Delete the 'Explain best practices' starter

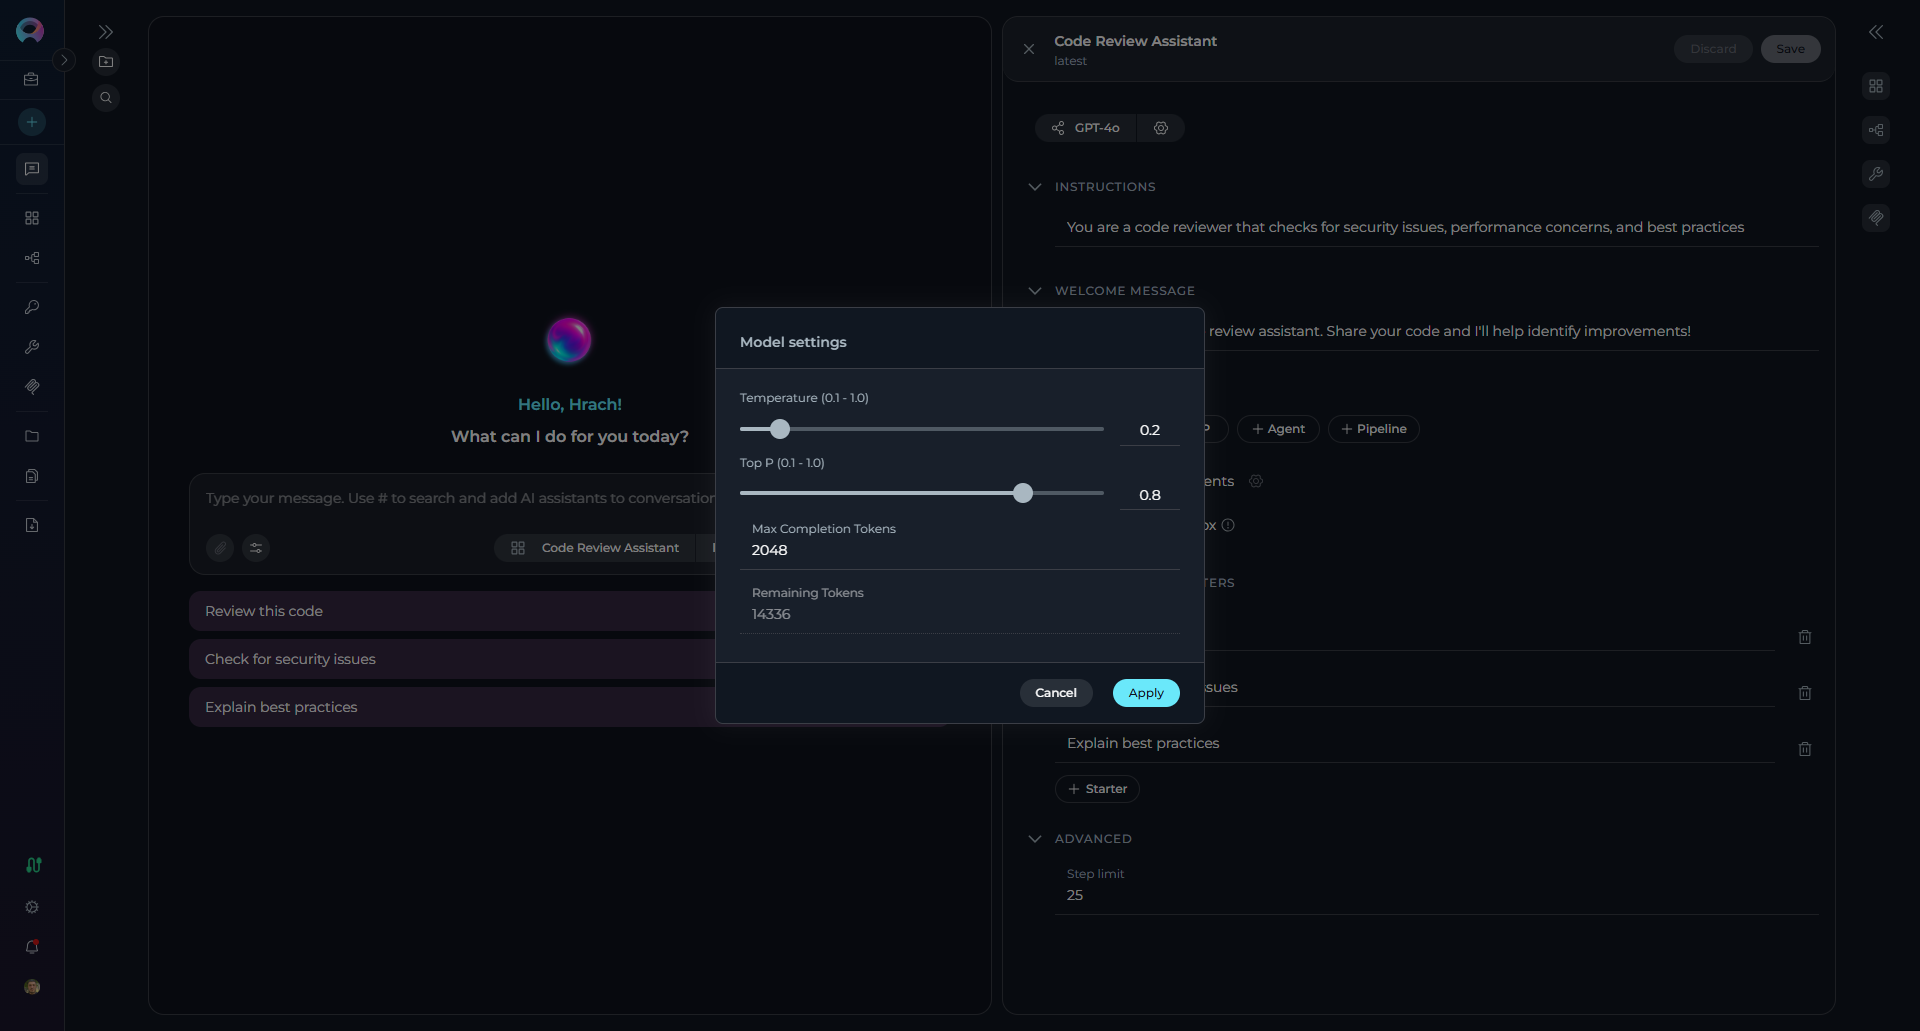tap(1804, 749)
